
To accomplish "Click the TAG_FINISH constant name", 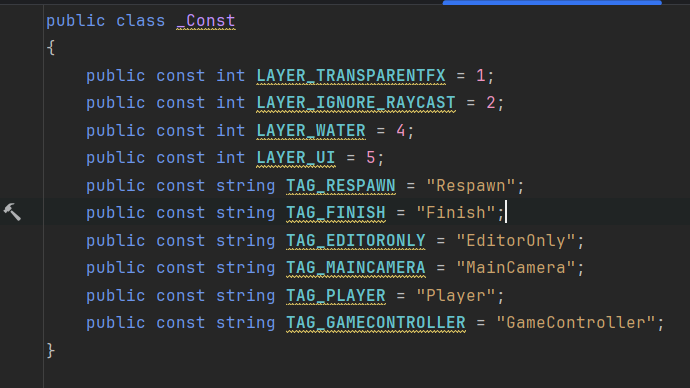I will click(336, 213).
